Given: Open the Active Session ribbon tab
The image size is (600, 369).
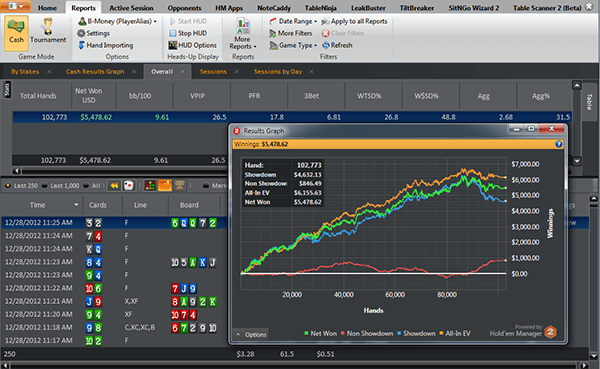Looking at the screenshot, I should coord(131,8).
